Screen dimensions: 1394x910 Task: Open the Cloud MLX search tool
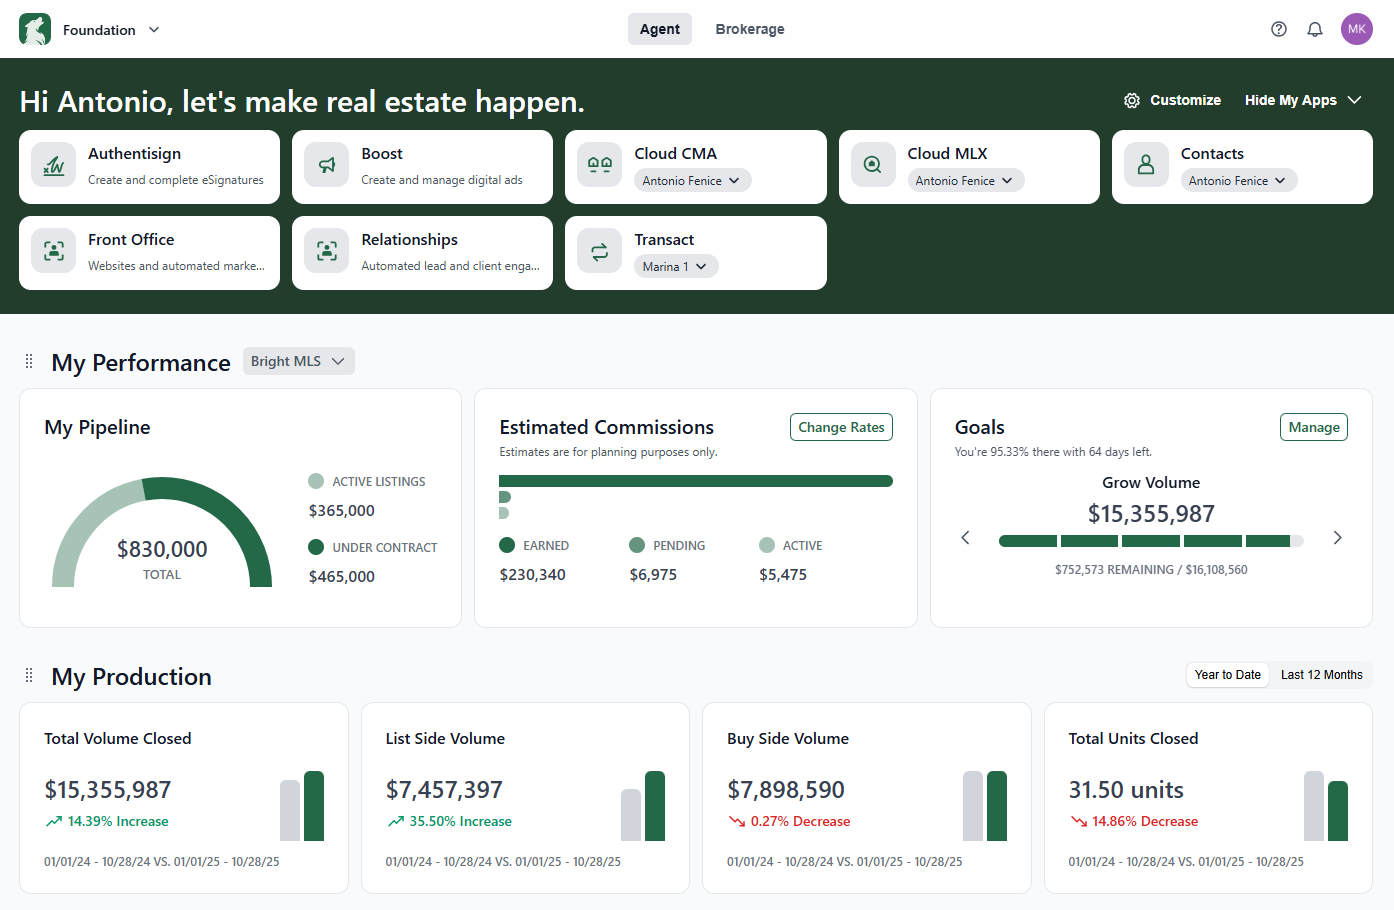pos(872,164)
